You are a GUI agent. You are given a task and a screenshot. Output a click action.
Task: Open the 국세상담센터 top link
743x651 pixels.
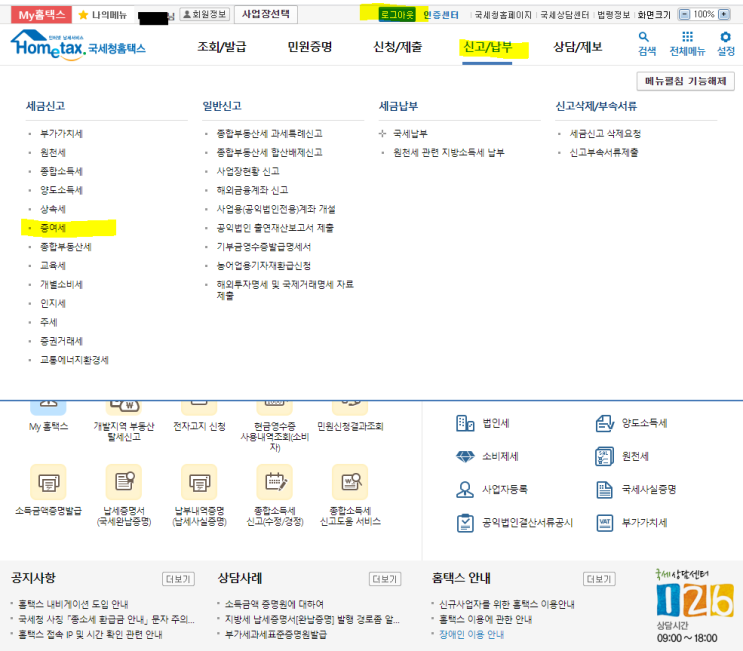(x=564, y=15)
